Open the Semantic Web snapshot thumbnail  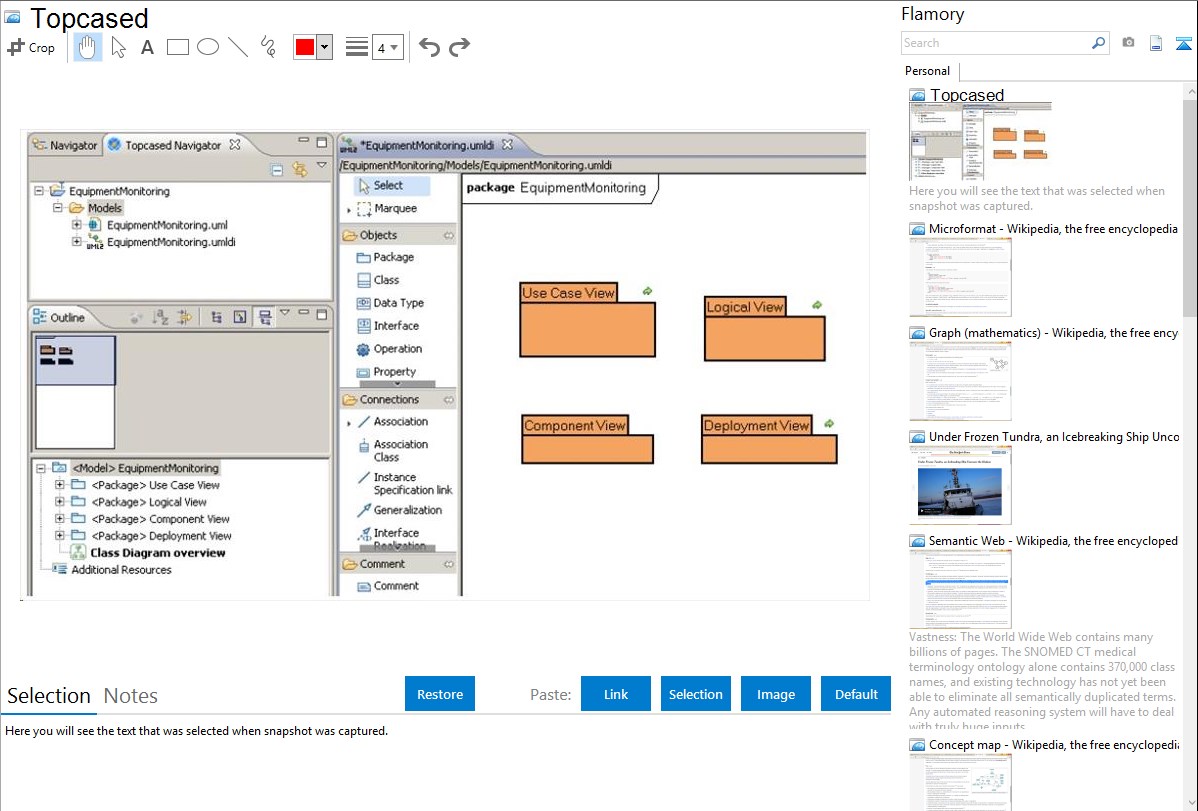pos(960,589)
